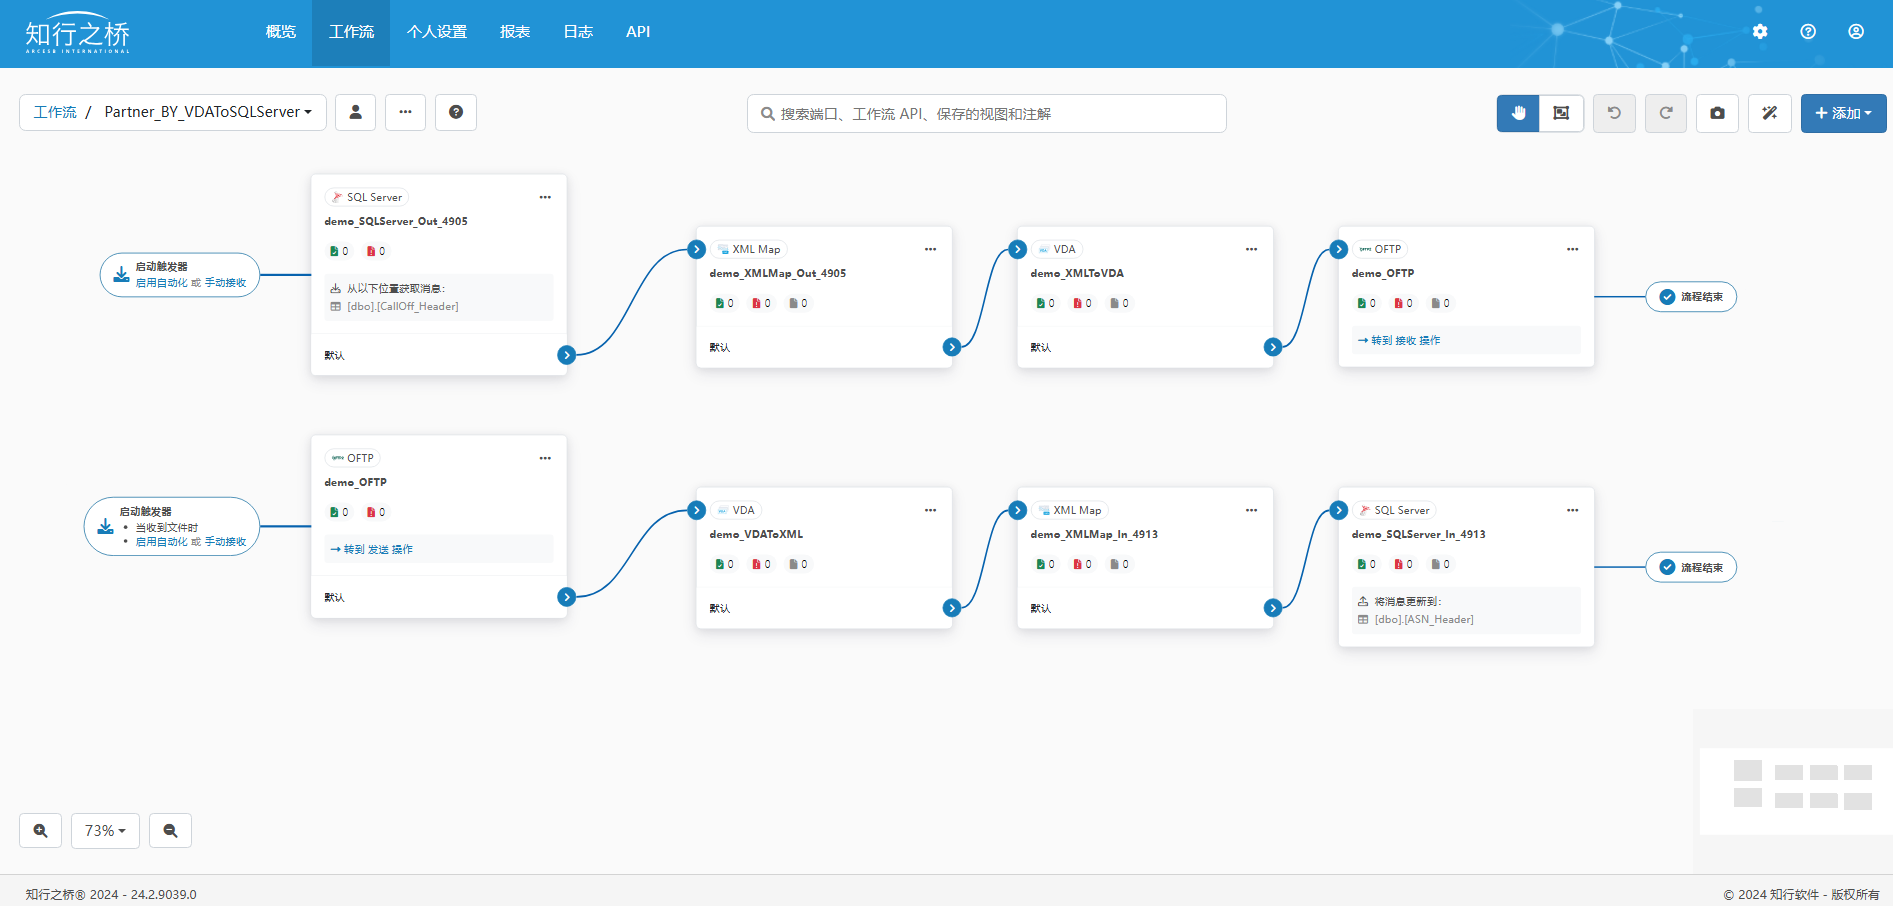1893x906 pixels.
Task: Focus the port and workflow search field
Action: coord(987,113)
